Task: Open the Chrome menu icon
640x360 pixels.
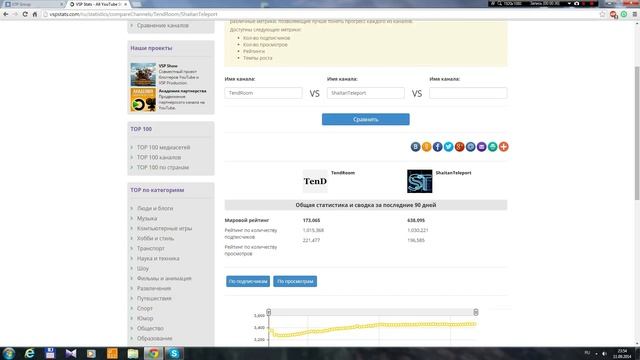Action: coord(635,14)
